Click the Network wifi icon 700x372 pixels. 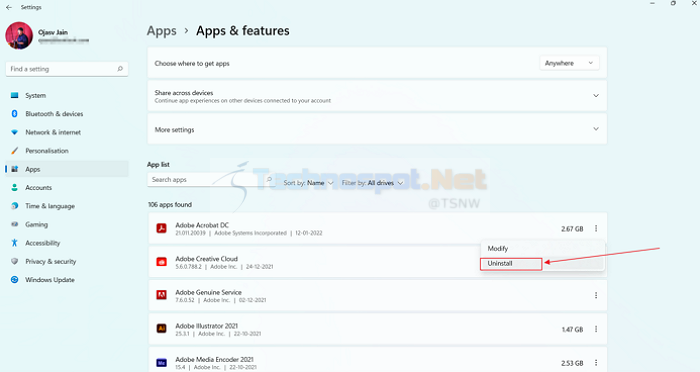tap(15, 132)
